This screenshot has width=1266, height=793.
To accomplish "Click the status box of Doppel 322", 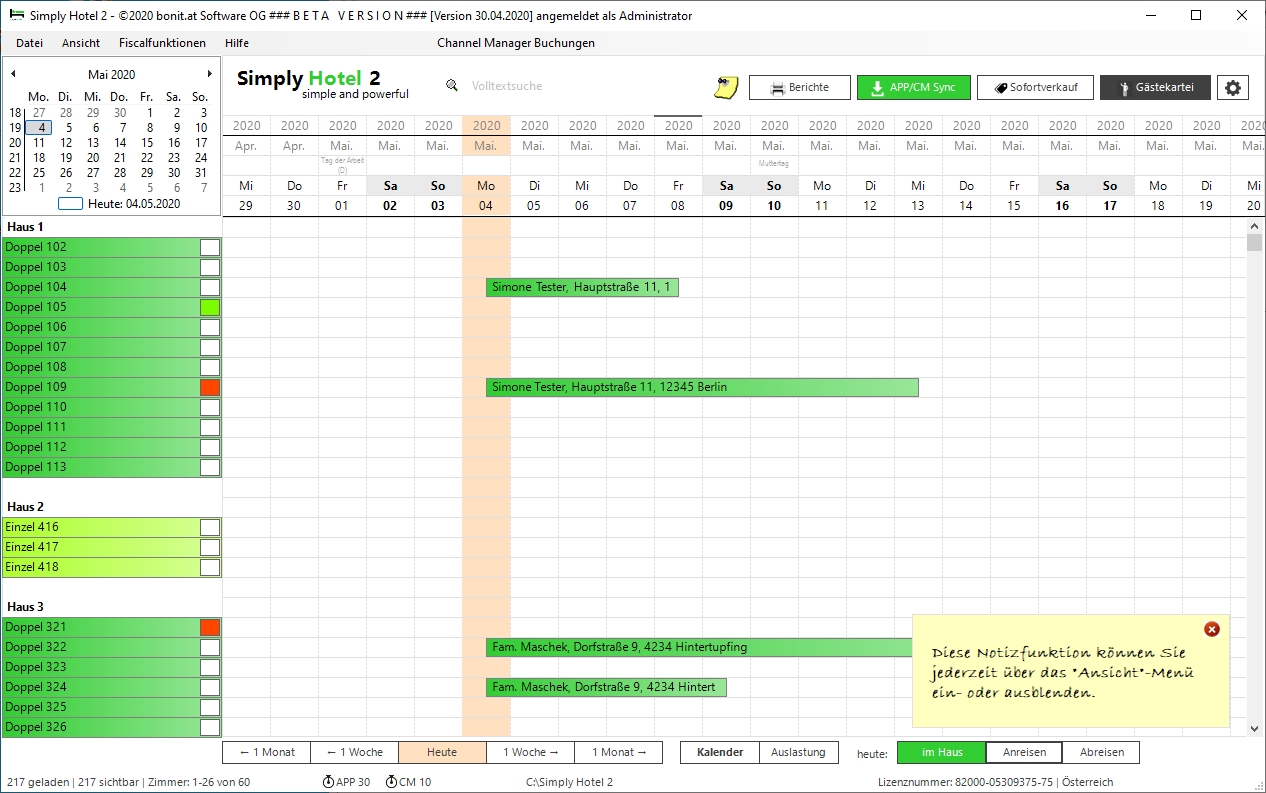I will point(210,647).
